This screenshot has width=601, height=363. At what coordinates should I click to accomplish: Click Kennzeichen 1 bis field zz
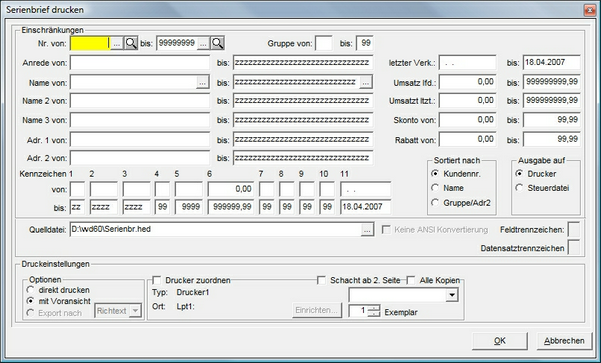(77, 207)
